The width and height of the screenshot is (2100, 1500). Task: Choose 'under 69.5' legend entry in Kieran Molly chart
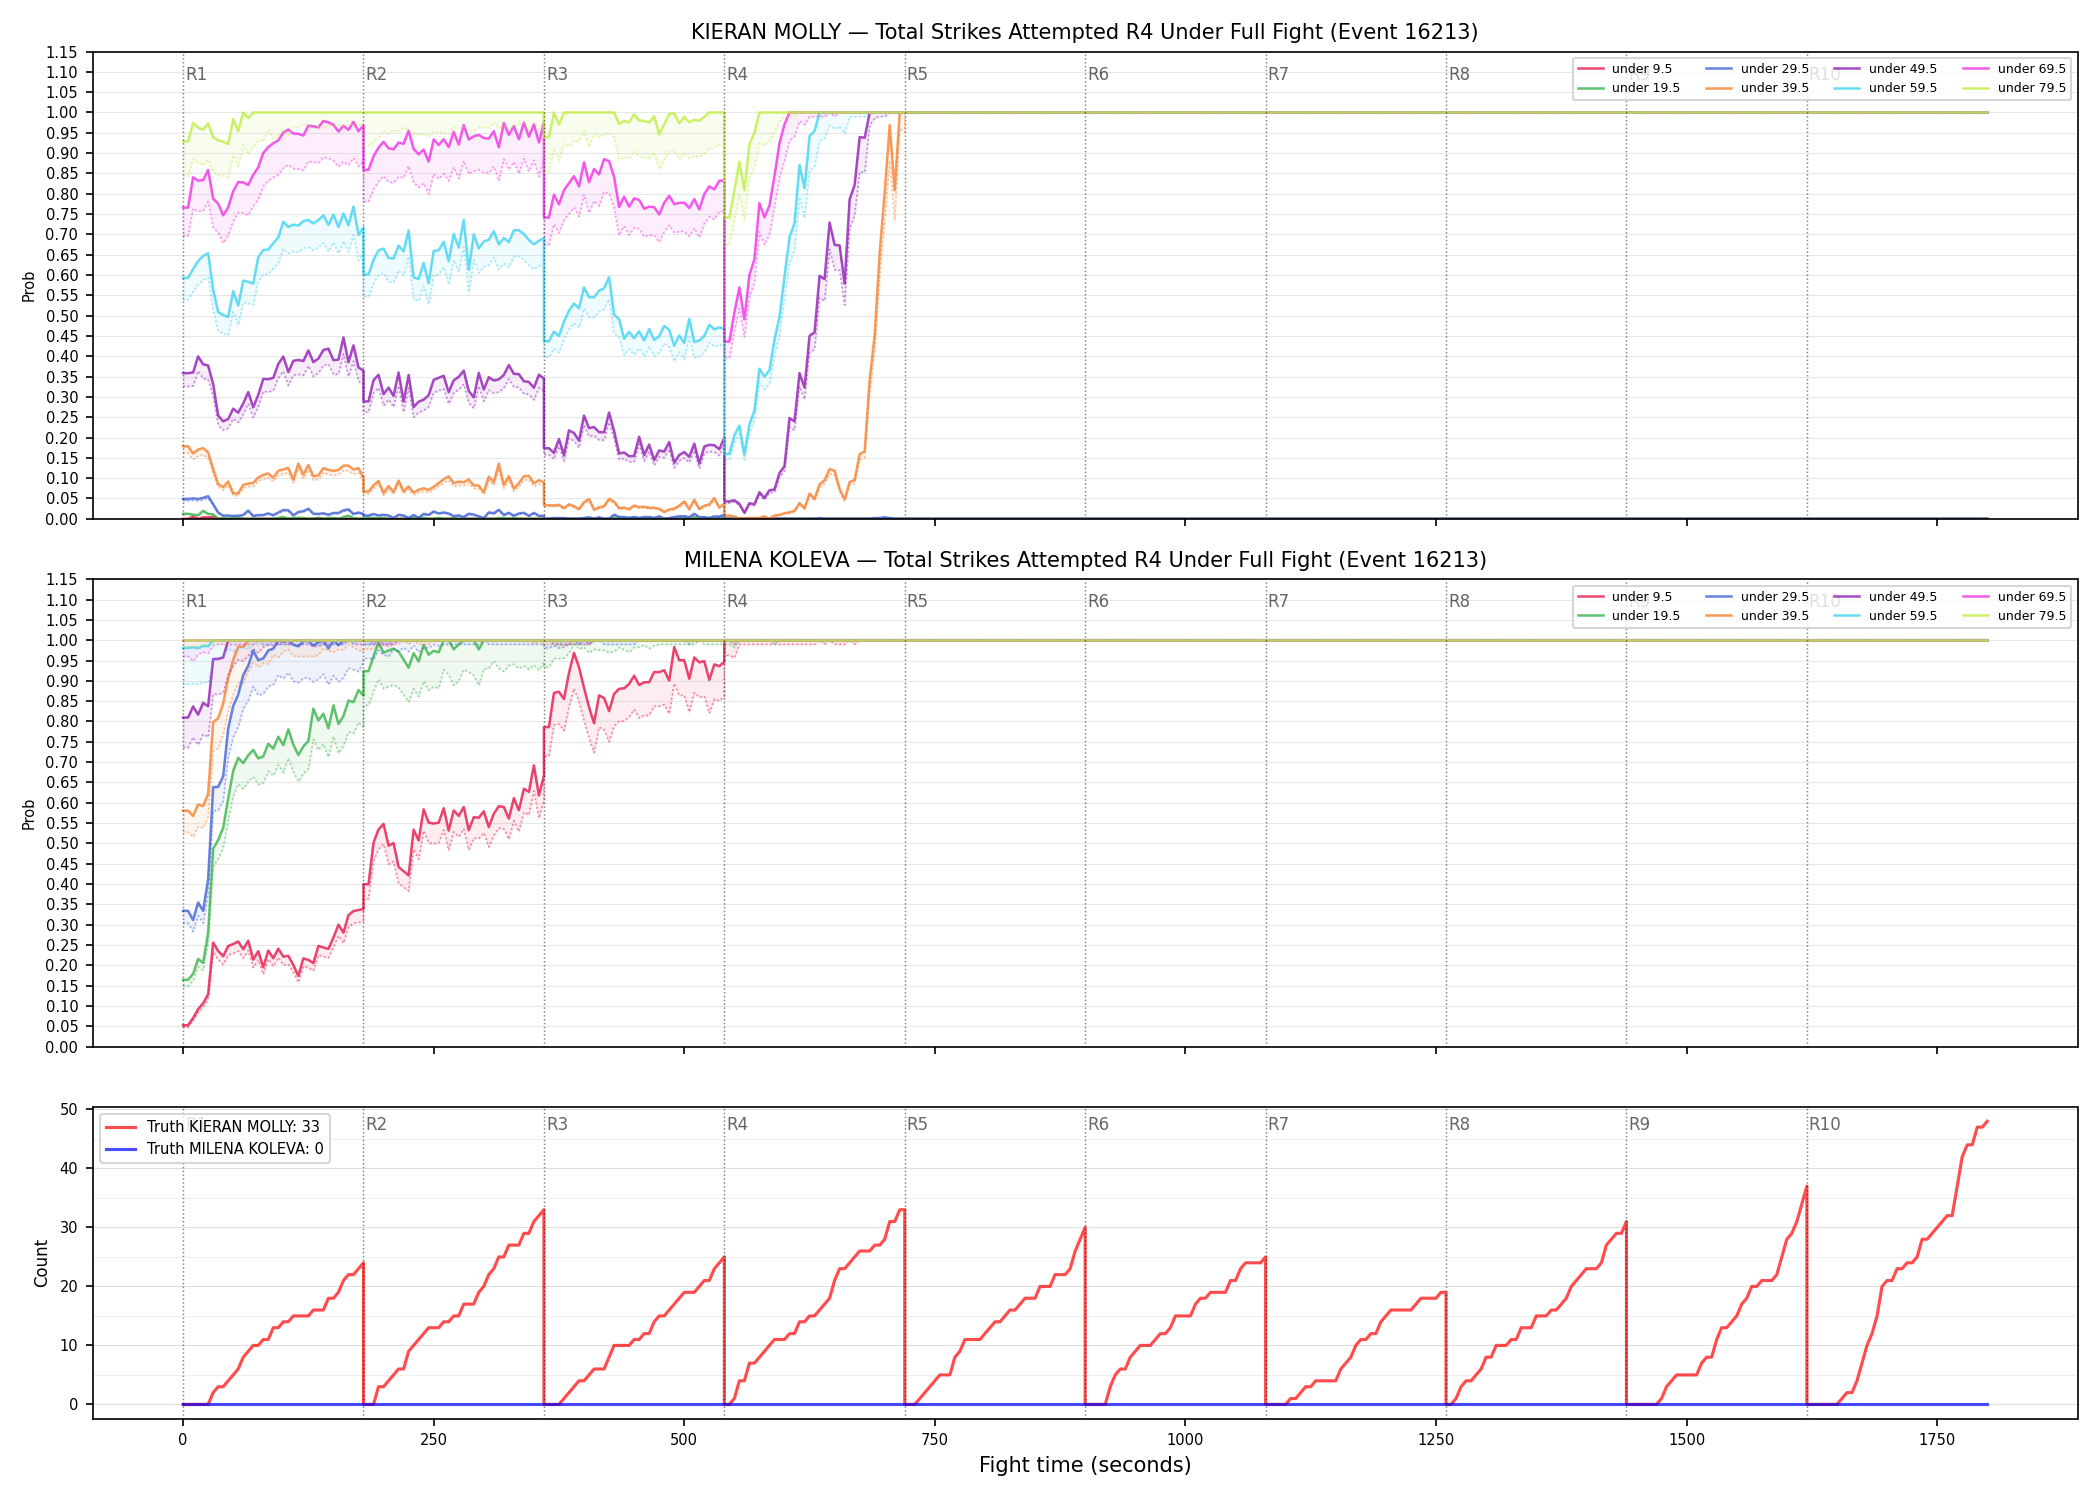tap(2014, 69)
